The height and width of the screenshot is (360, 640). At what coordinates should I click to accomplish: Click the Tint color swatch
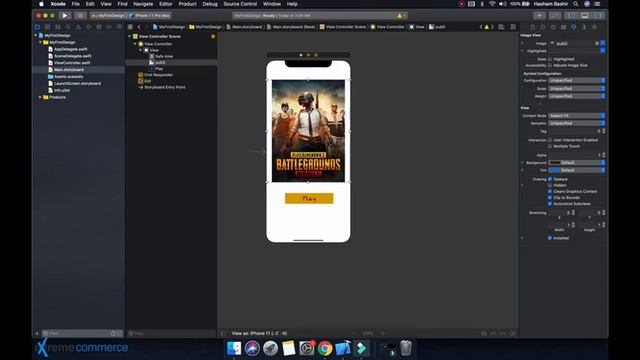coord(554,170)
